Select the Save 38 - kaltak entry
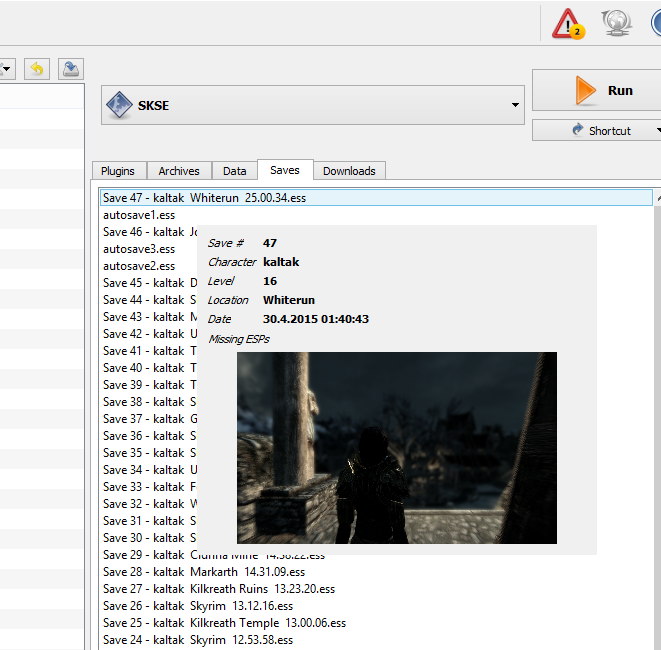Image resolution: width=661 pixels, height=650 pixels. point(149,402)
